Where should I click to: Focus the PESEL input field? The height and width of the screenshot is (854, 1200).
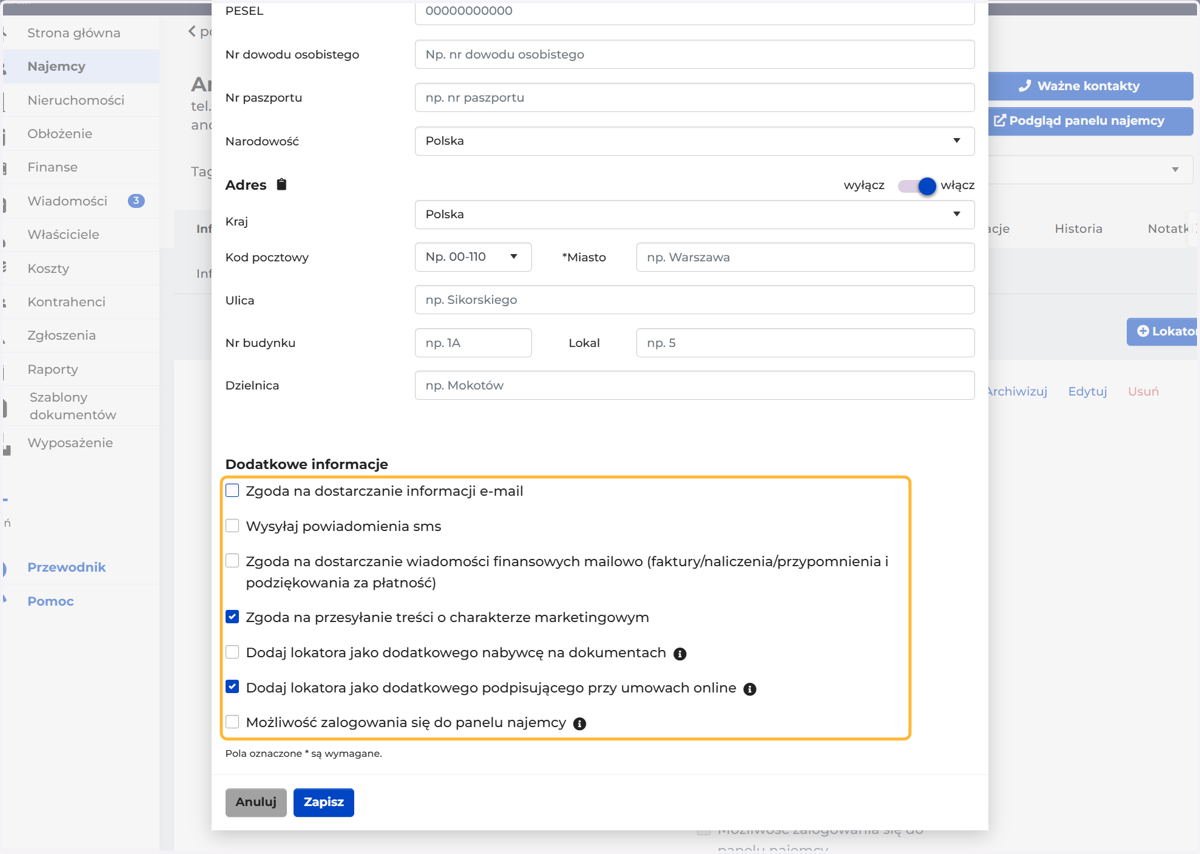coord(694,12)
